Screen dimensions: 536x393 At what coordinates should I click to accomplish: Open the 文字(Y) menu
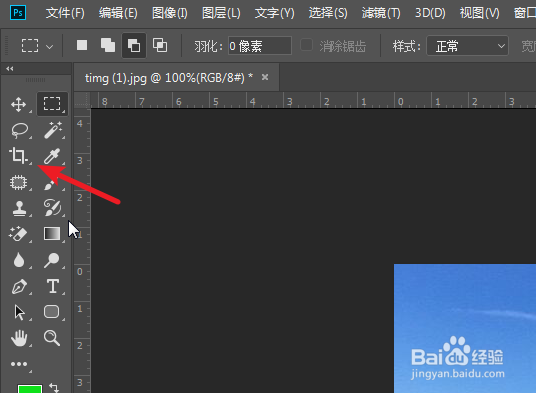point(274,13)
